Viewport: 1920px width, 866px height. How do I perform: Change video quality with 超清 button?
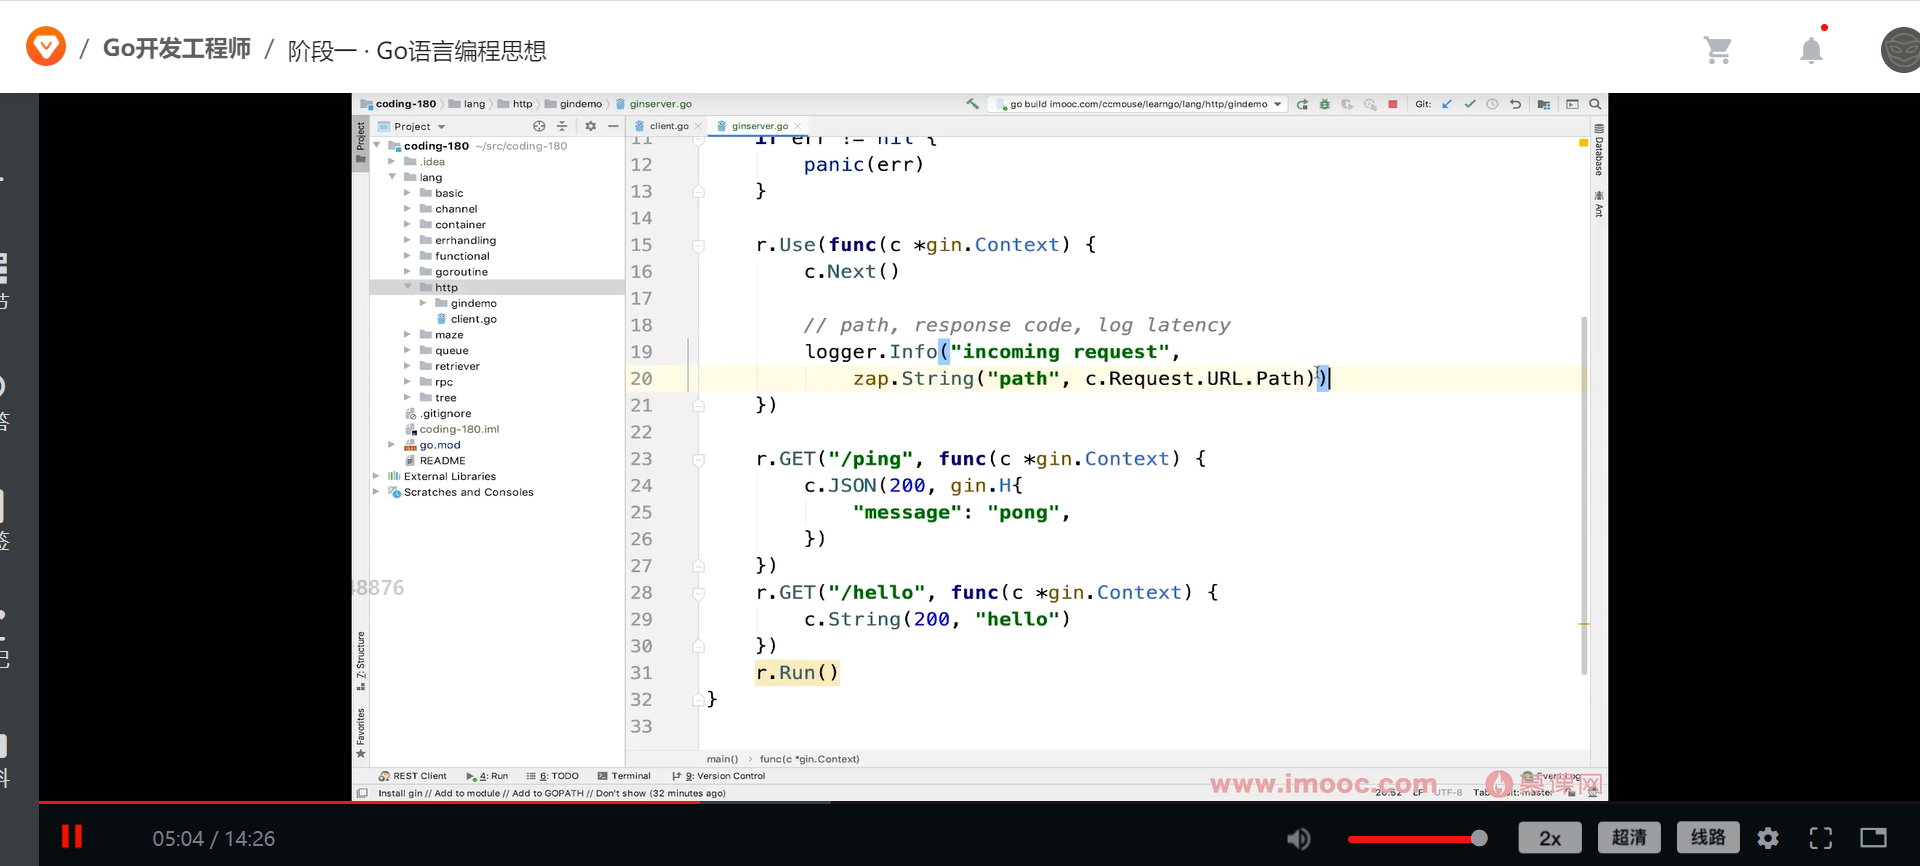(x=1629, y=838)
